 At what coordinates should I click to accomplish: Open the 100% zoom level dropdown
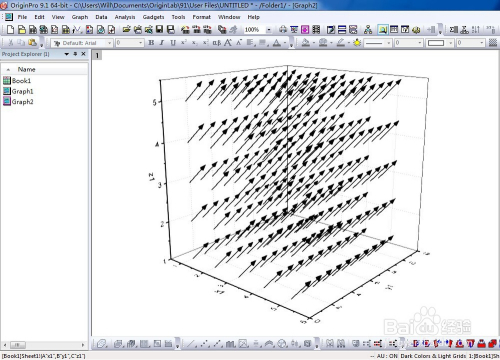pyautogui.click(x=269, y=30)
